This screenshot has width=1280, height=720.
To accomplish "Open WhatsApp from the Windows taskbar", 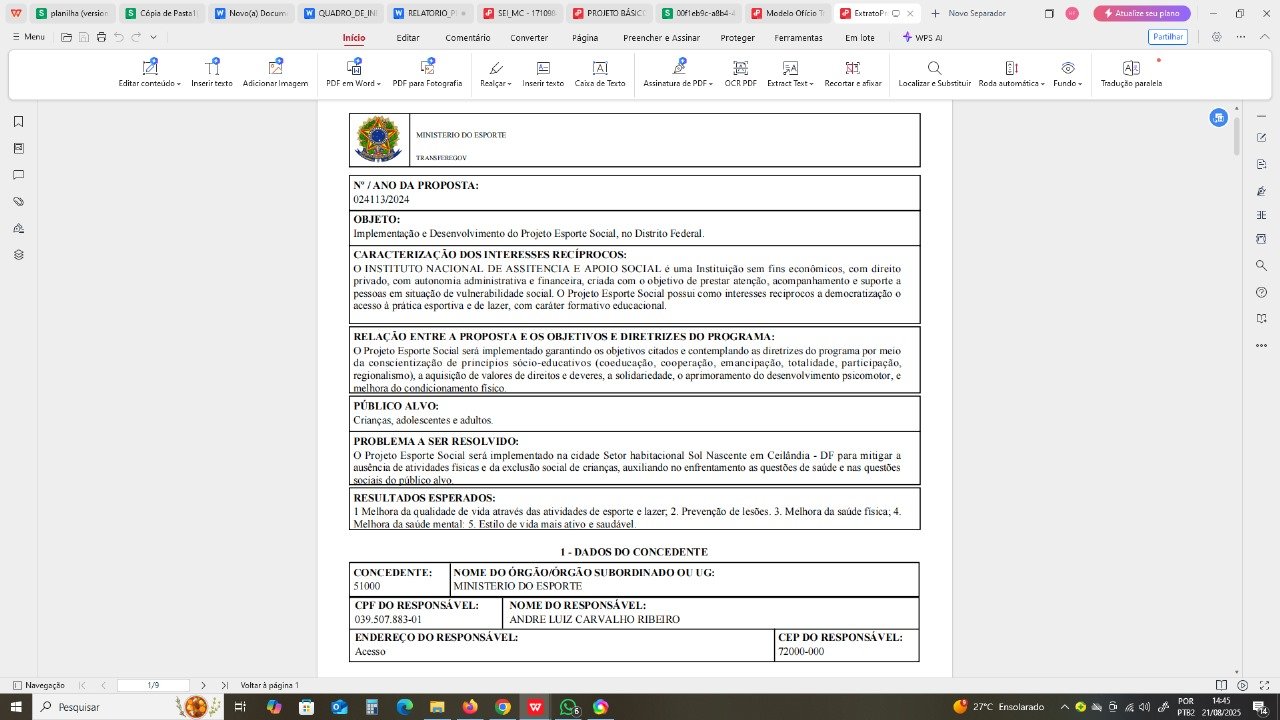I will coord(568,707).
